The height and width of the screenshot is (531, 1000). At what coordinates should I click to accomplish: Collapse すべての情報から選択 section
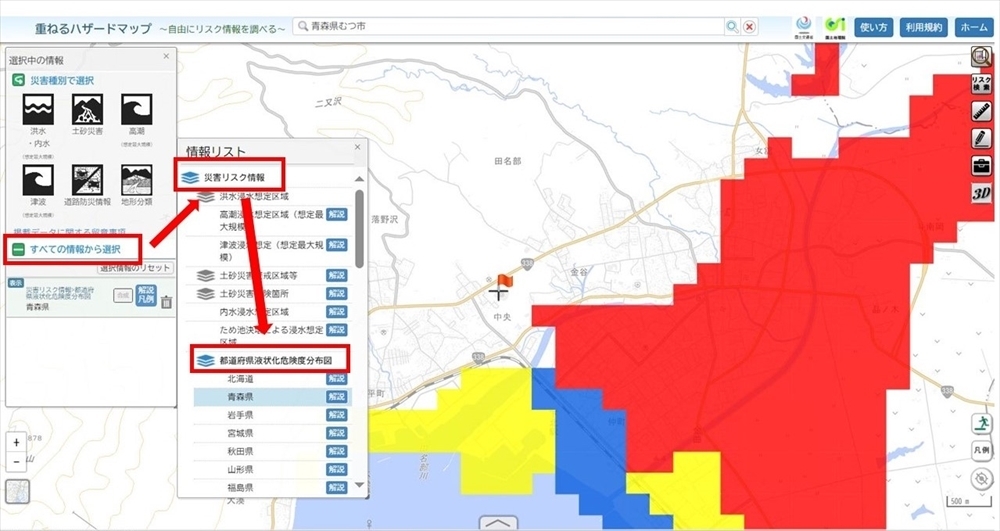pyautogui.click(x=18, y=247)
